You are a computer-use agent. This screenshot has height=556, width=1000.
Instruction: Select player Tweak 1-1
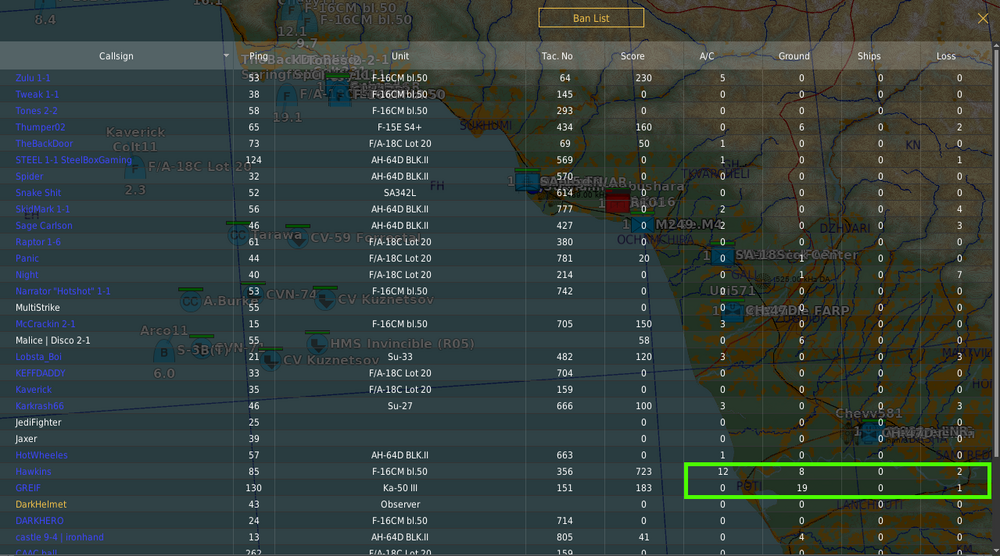(37, 94)
